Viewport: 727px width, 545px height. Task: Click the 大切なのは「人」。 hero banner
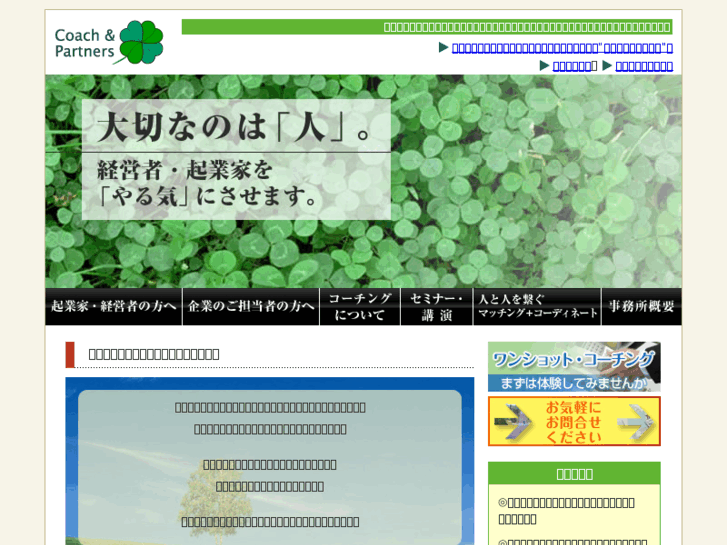click(364, 181)
